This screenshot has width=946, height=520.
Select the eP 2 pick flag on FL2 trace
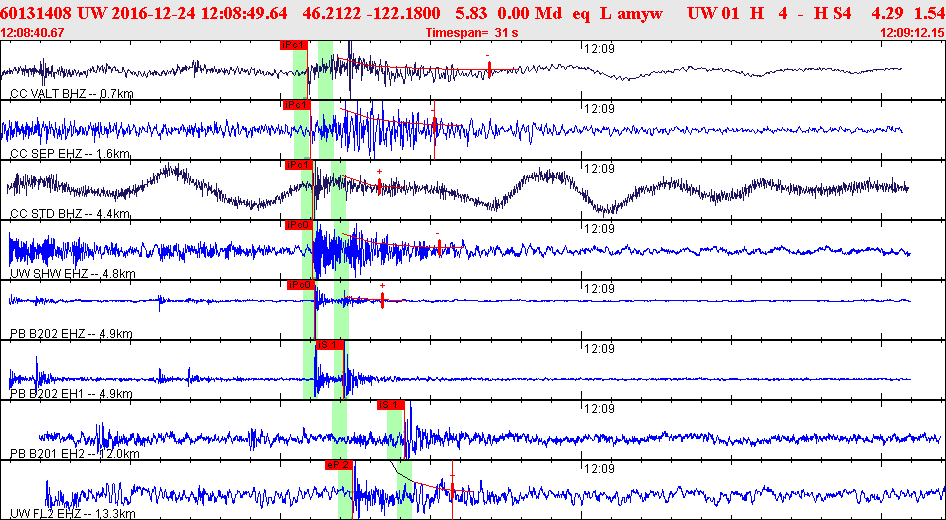[338, 465]
